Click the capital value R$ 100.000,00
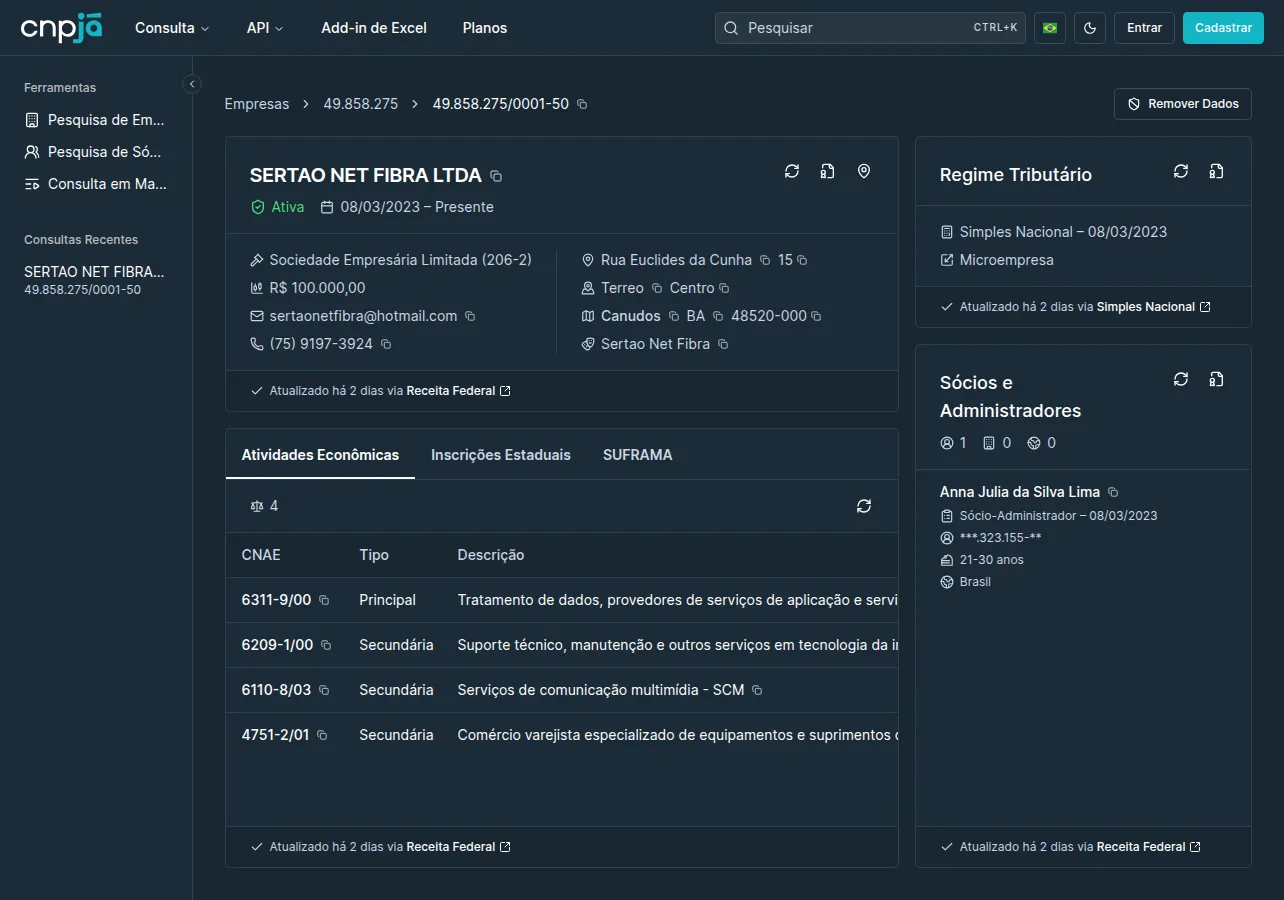 pos(317,288)
